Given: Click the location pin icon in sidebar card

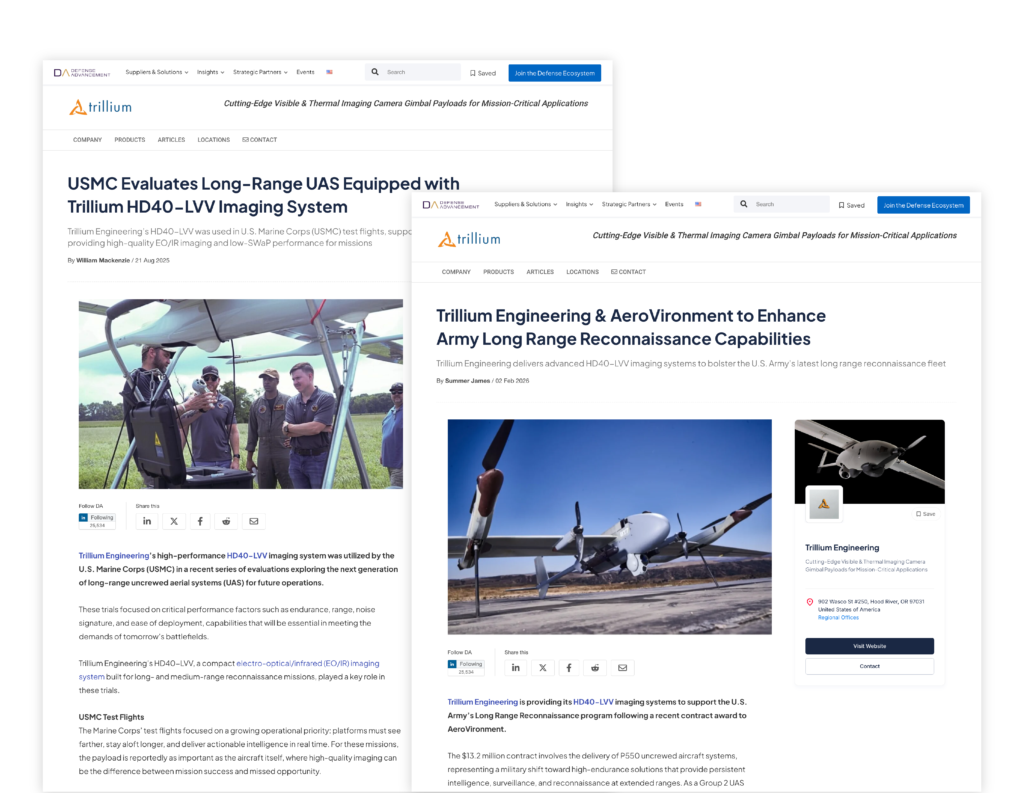Looking at the screenshot, I should click(x=810, y=602).
